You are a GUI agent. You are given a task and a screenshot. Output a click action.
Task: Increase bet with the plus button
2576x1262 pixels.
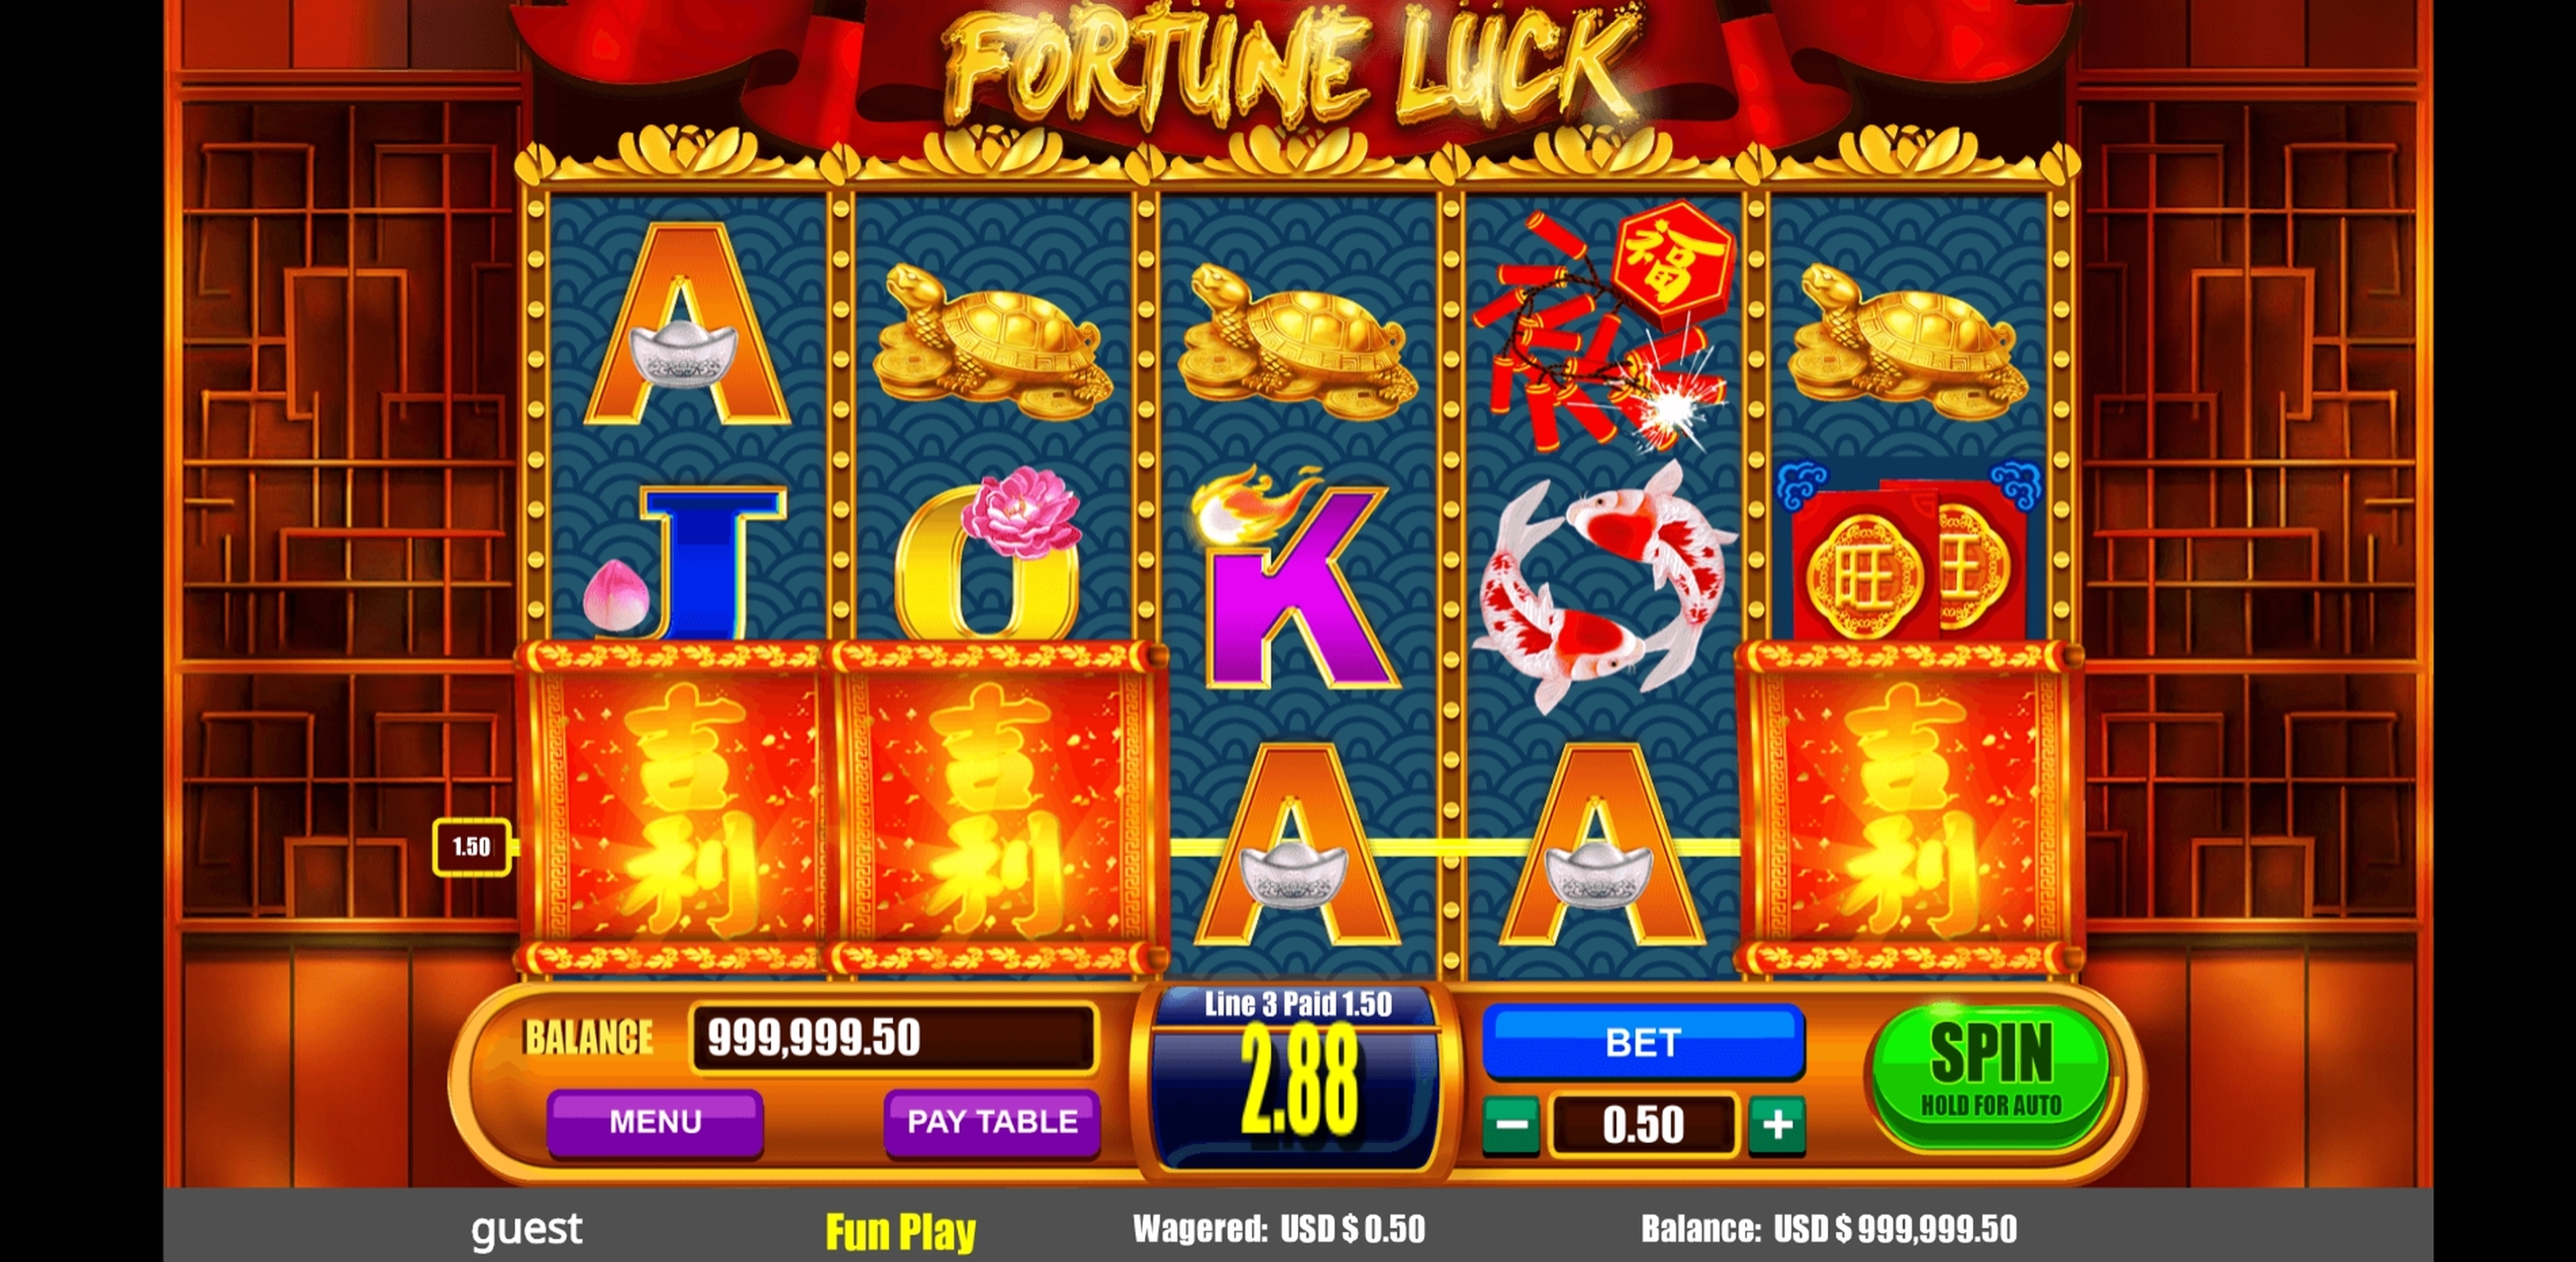pos(1777,1125)
